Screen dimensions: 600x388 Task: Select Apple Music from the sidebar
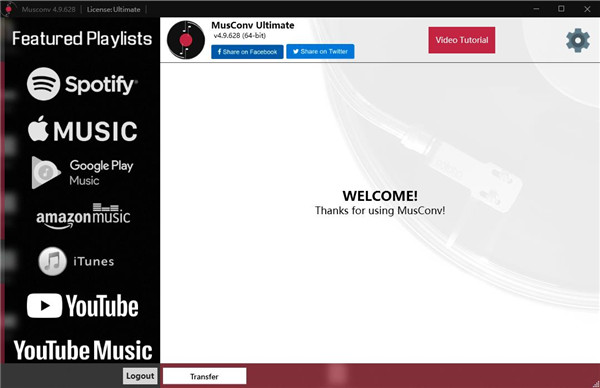coord(82,130)
